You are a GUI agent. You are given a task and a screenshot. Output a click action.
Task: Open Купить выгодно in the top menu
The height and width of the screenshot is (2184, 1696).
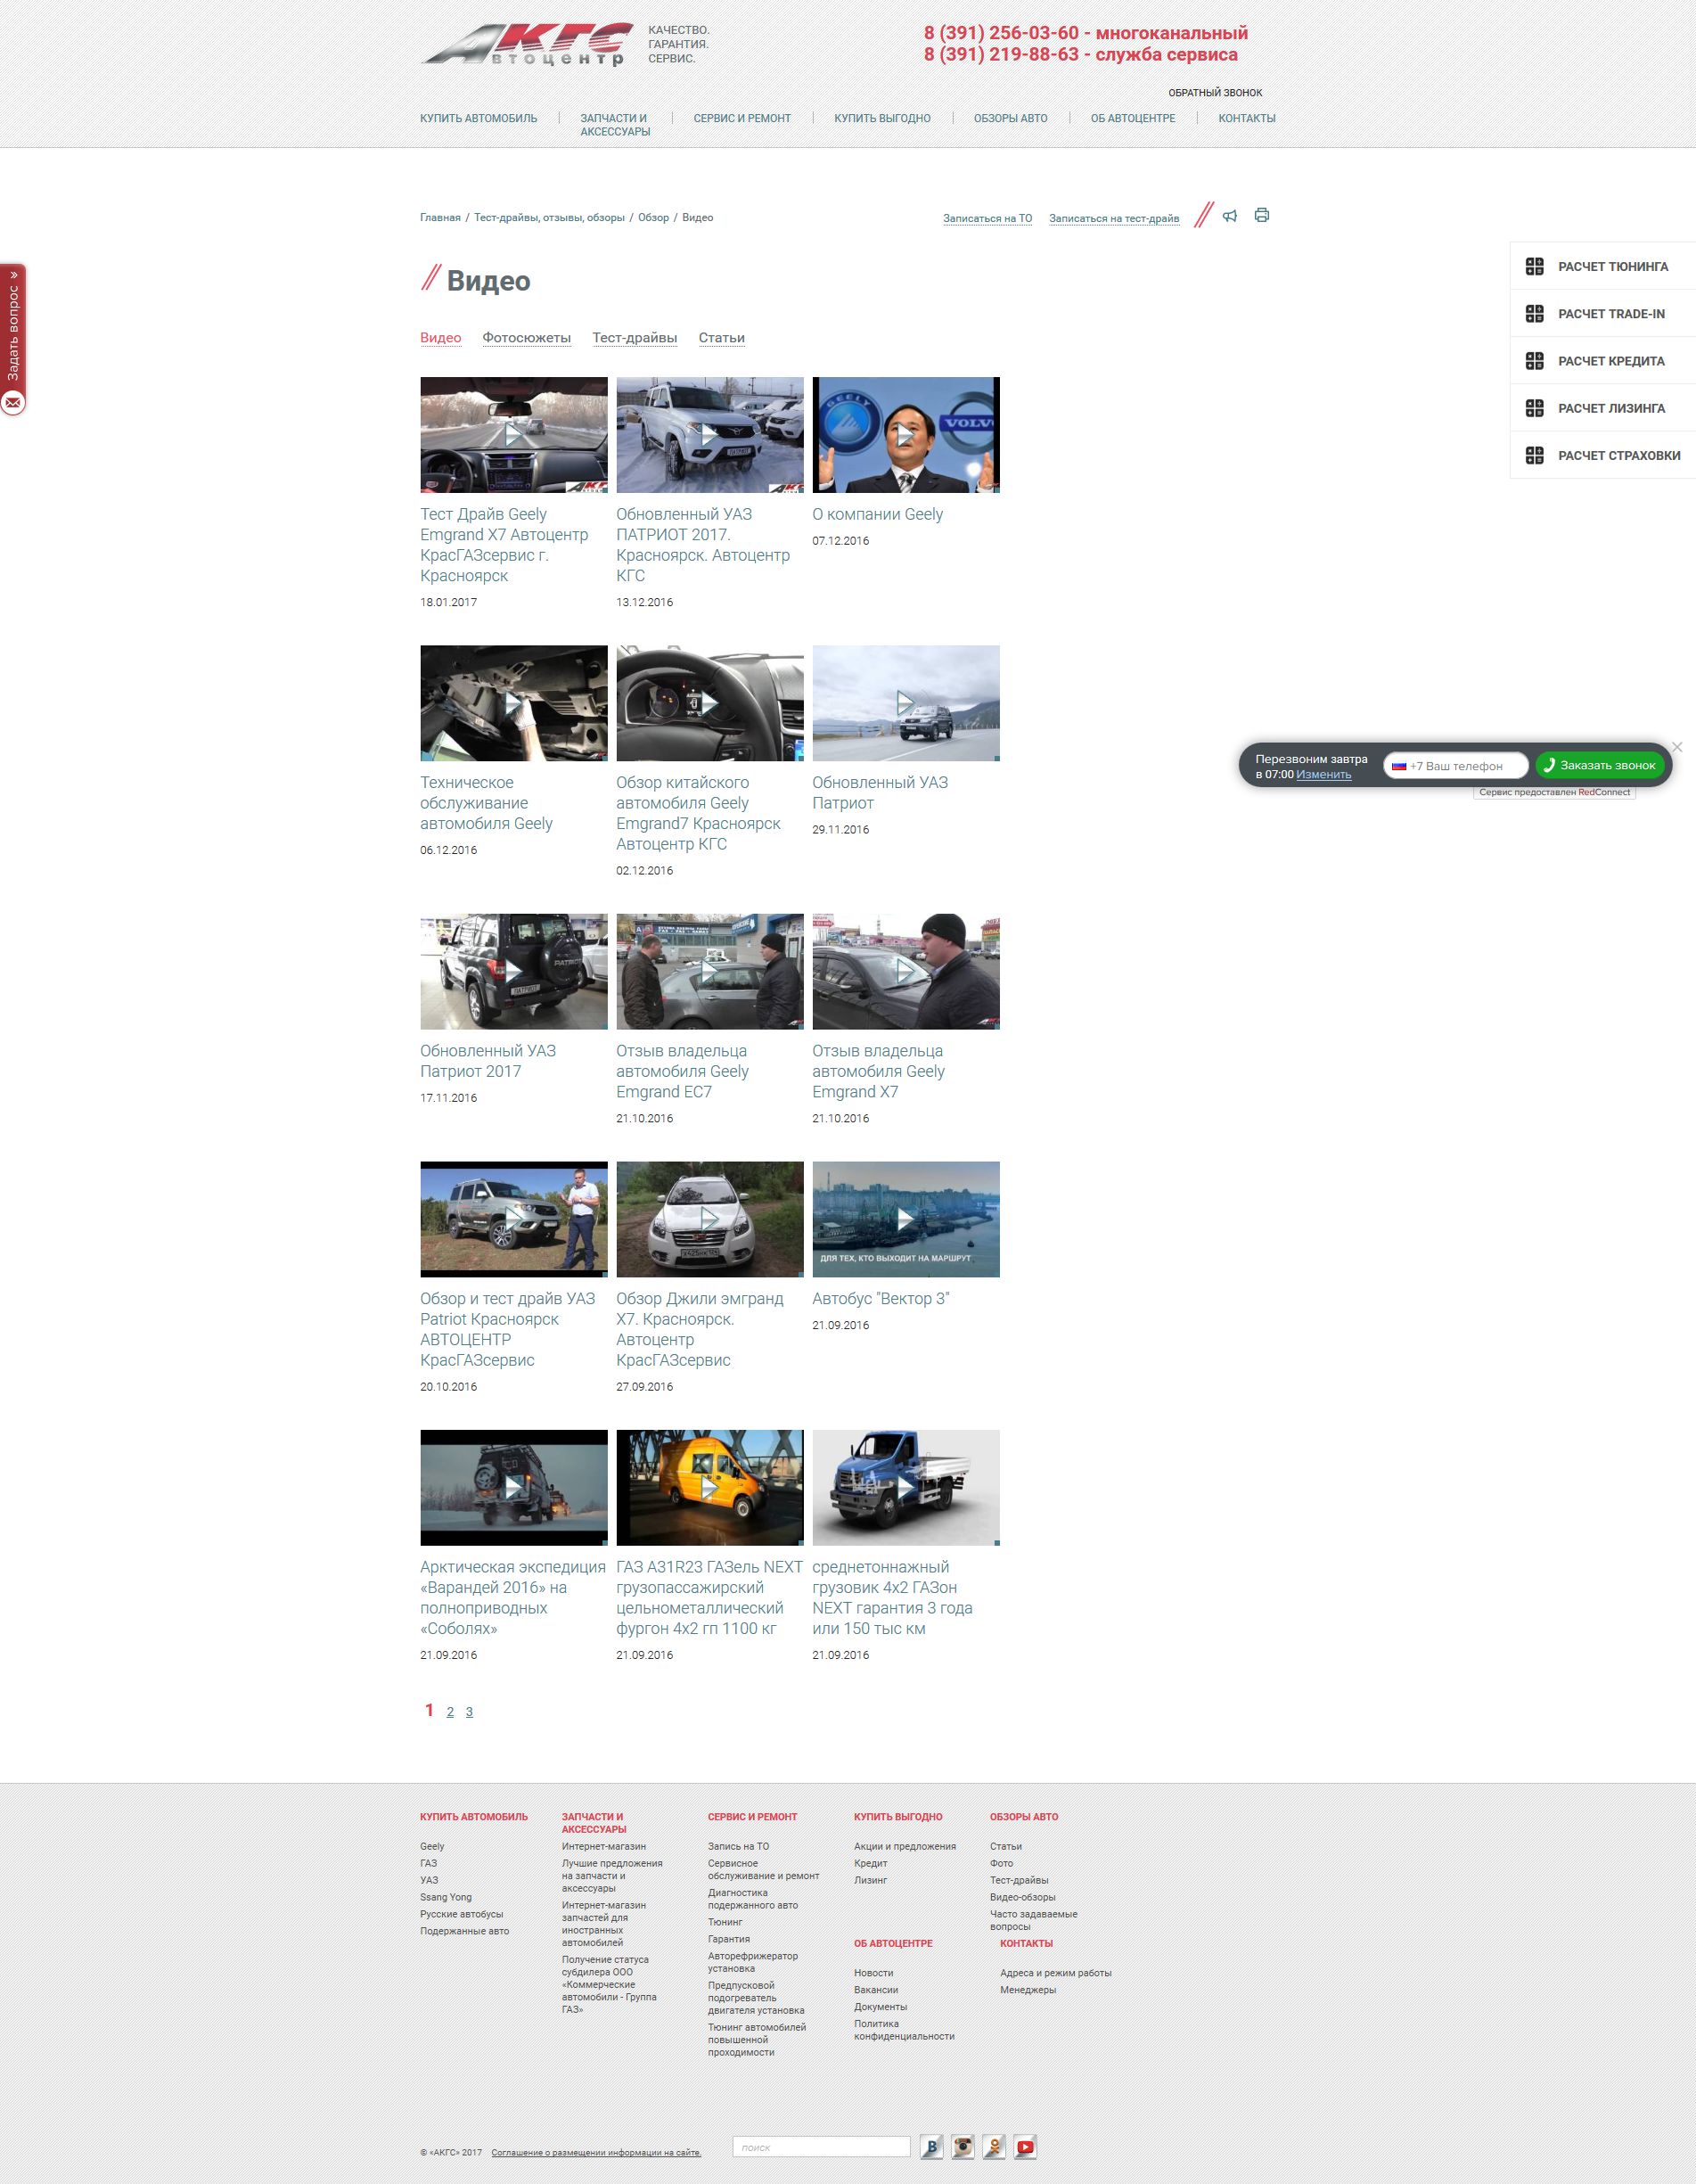(x=882, y=118)
